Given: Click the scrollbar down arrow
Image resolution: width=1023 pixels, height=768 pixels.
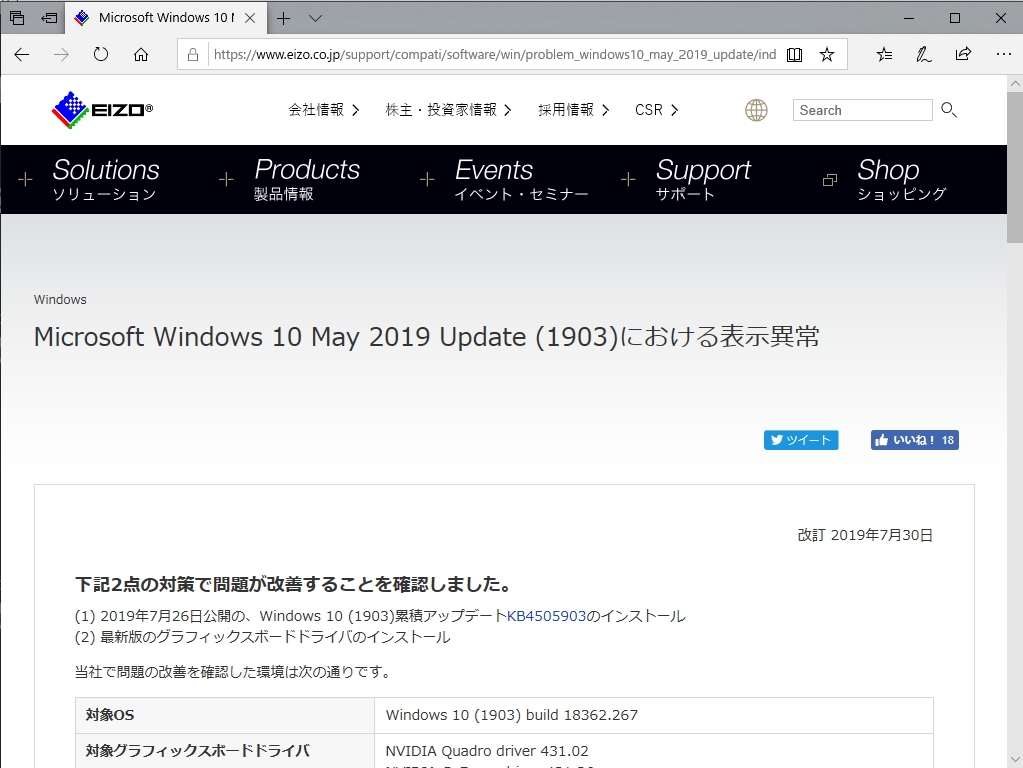Looking at the screenshot, I should pyautogui.click(x=1015, y=760).
